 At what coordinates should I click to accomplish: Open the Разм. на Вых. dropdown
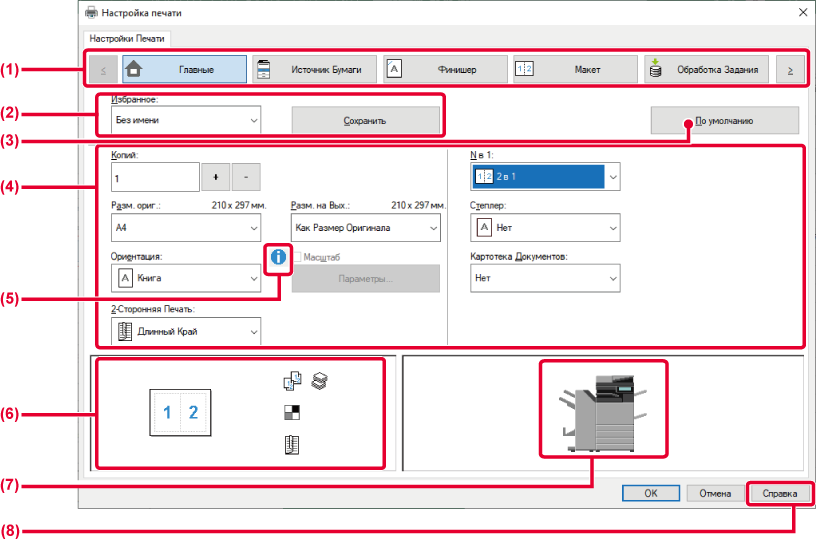[366, 228]
